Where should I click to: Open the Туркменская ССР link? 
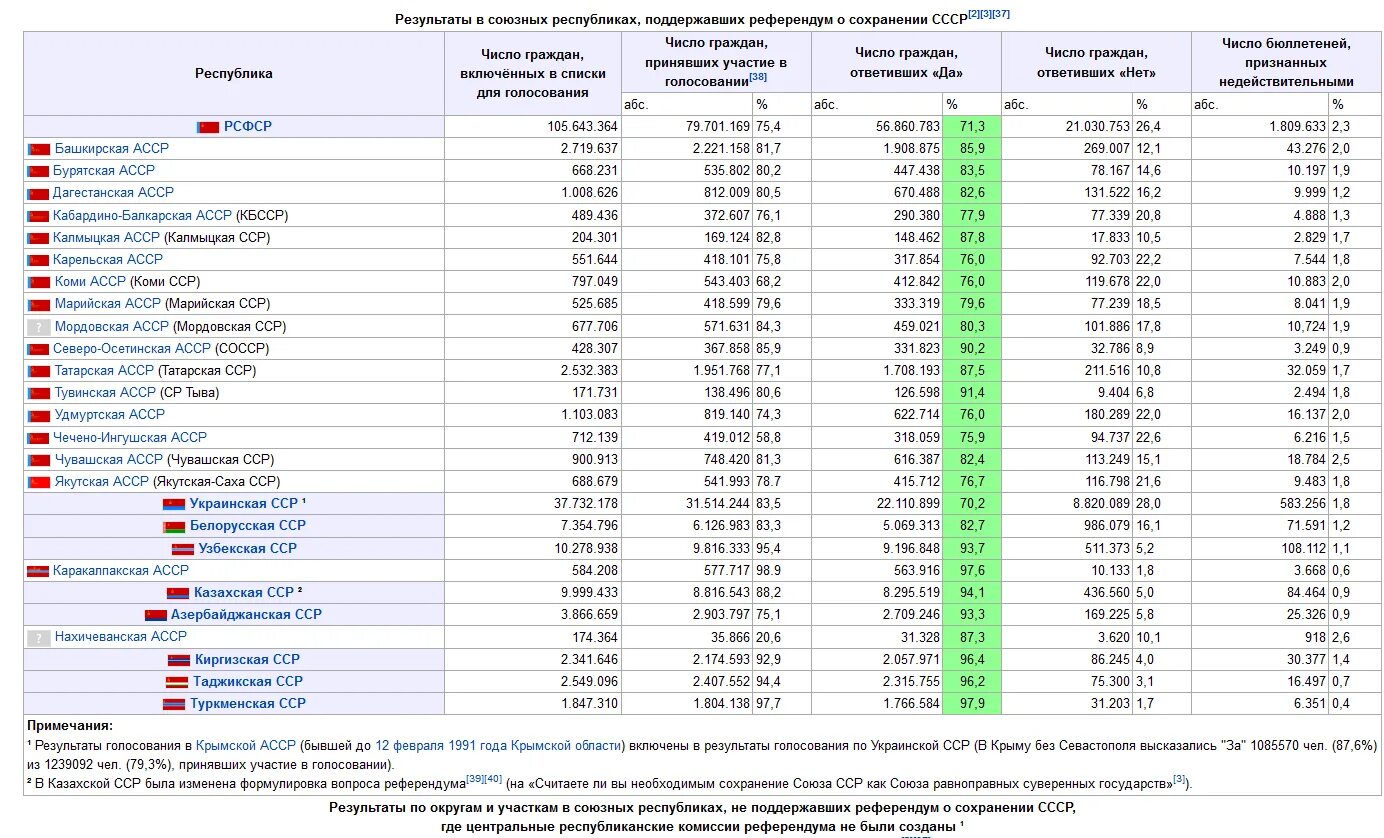click(248, 703)
